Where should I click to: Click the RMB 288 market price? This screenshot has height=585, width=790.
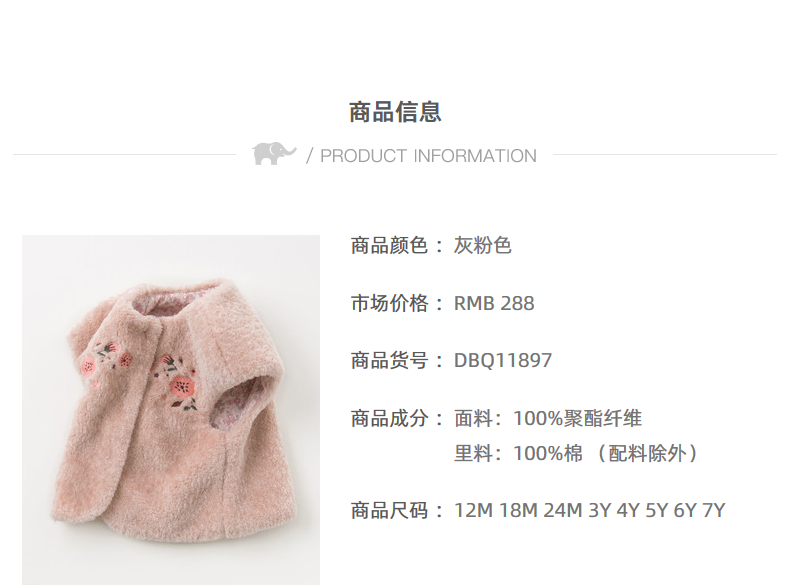[494, 303]
